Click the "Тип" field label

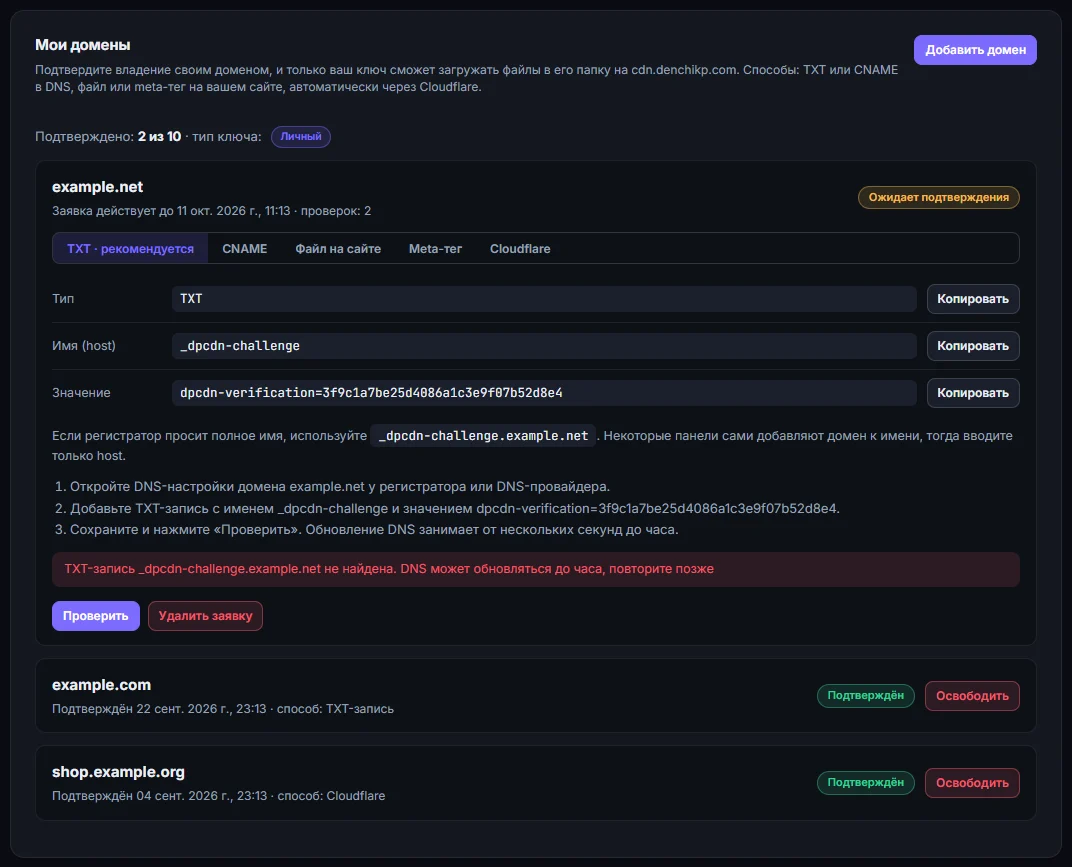point(63,299)
